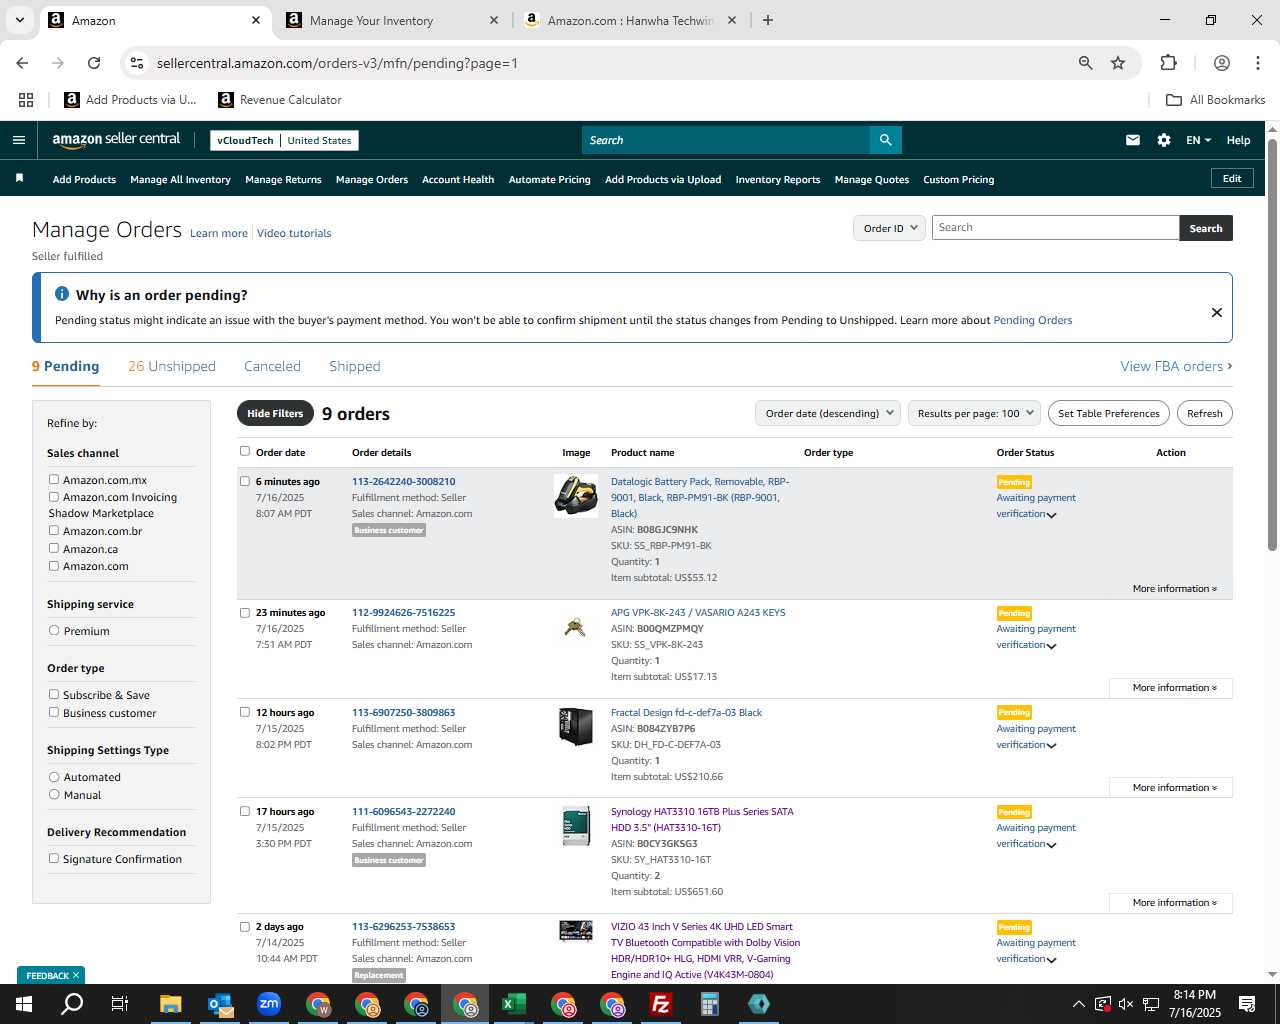This screenshot has height=1024, width=1280.
Task: Open the Calculator app on taskbar
Action: click(x=710, y=1004)
